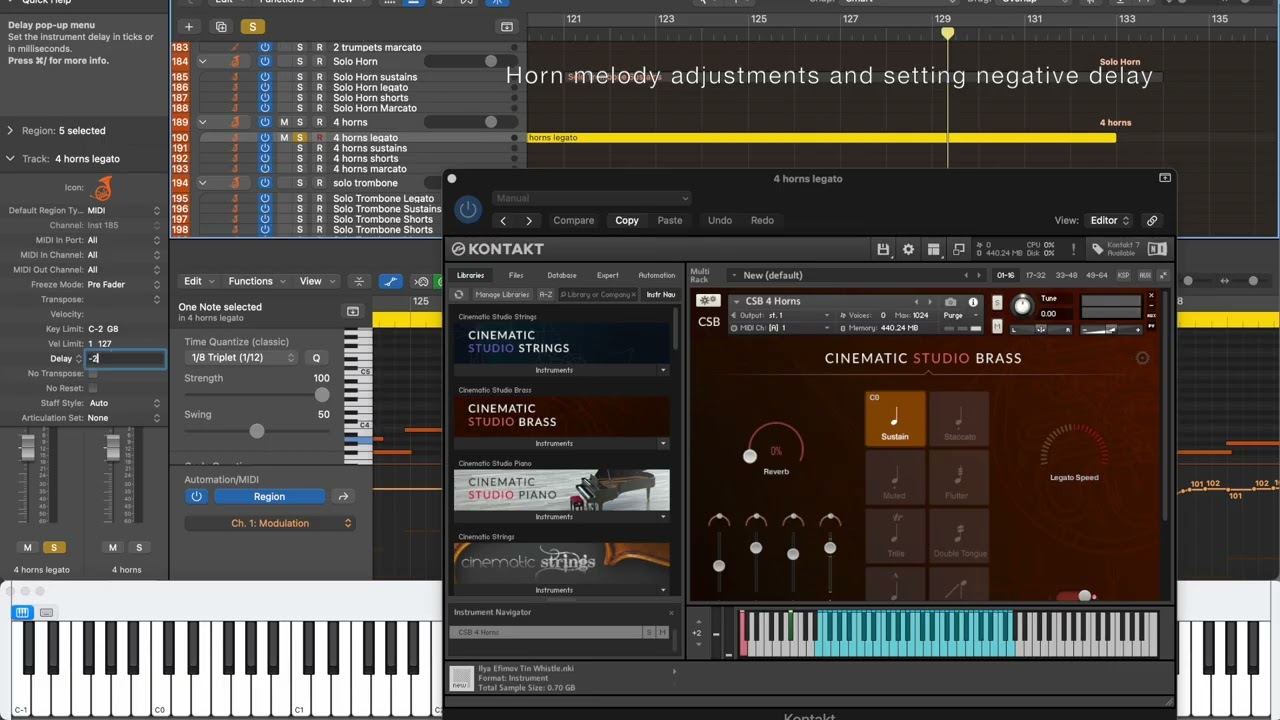This screenshot has width=1280, height=720.
Task: Open the Time Quantize value dropdown
Action: coord(241,358)
